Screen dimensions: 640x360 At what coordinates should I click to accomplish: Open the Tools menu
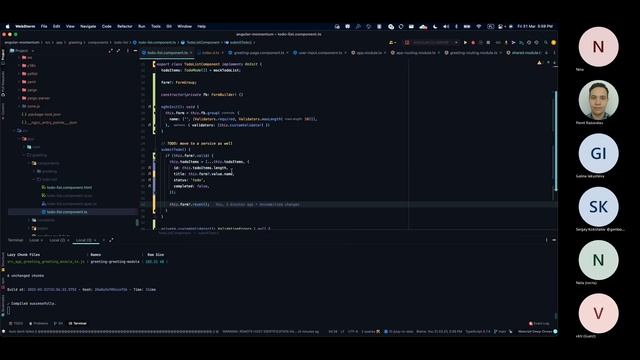(x=156, y=27)
